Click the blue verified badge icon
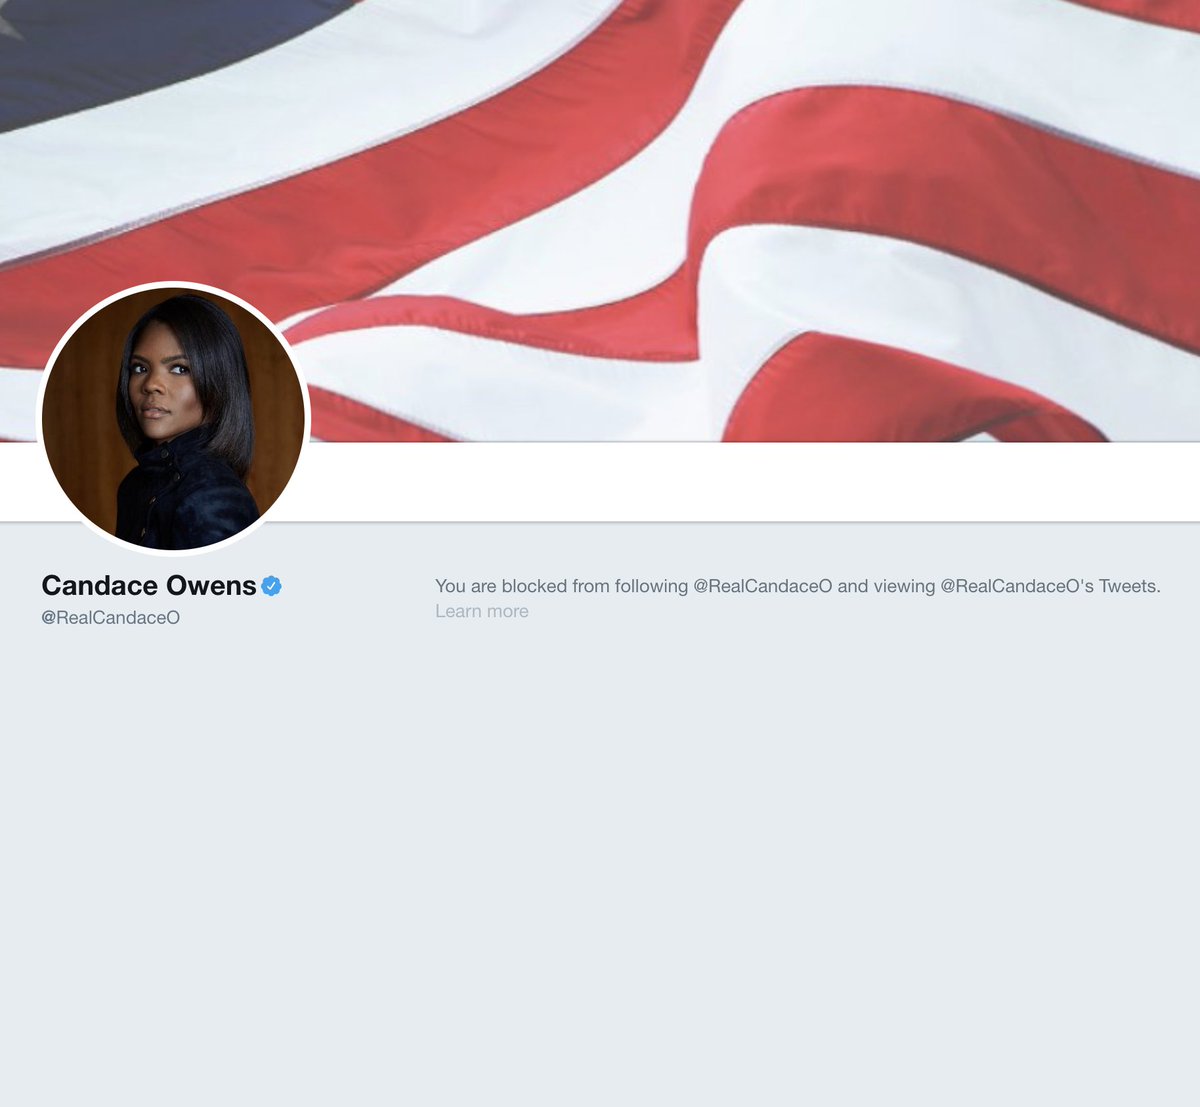The image size is (1200, 1107). (x=271, y=586)
